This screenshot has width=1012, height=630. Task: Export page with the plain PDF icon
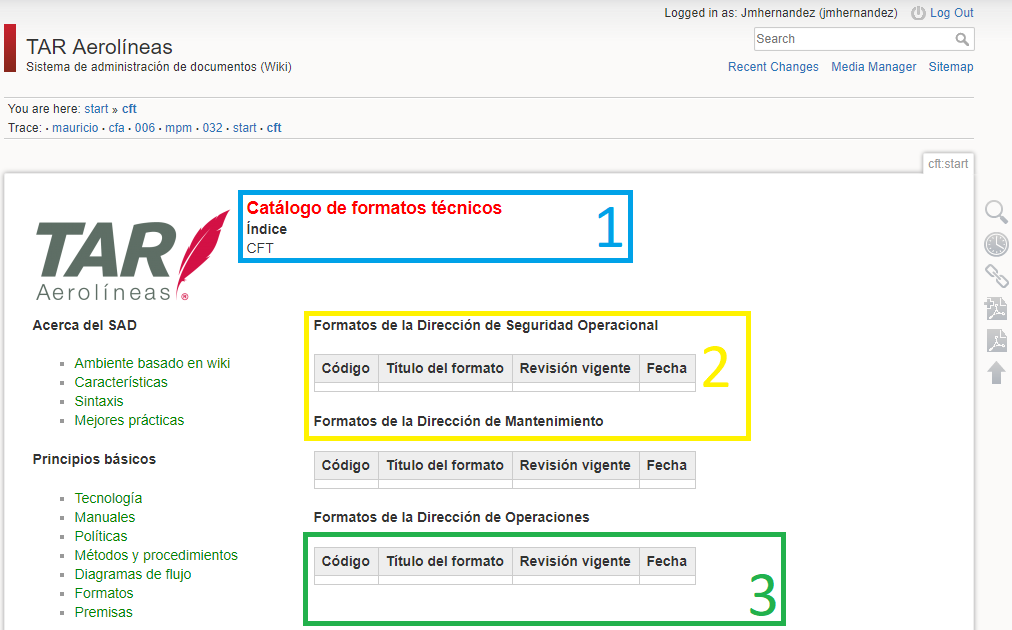pyautogui.click(x=996, y=341)
